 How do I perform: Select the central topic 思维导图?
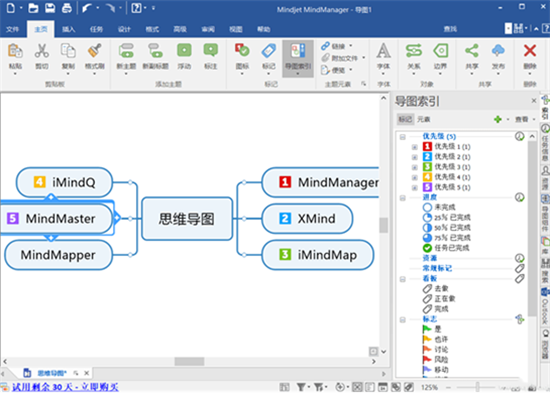187,219
